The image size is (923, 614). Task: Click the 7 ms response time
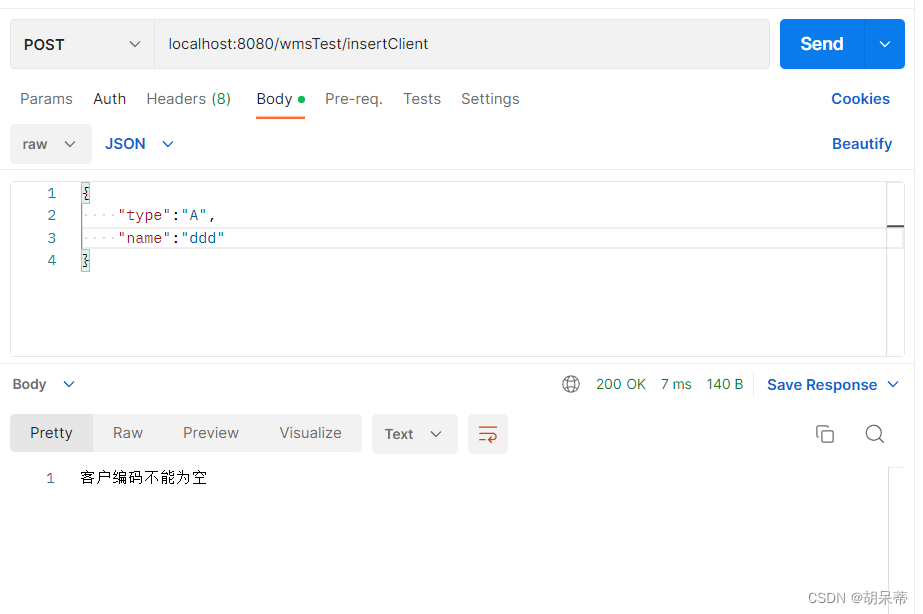click(676, 384)
